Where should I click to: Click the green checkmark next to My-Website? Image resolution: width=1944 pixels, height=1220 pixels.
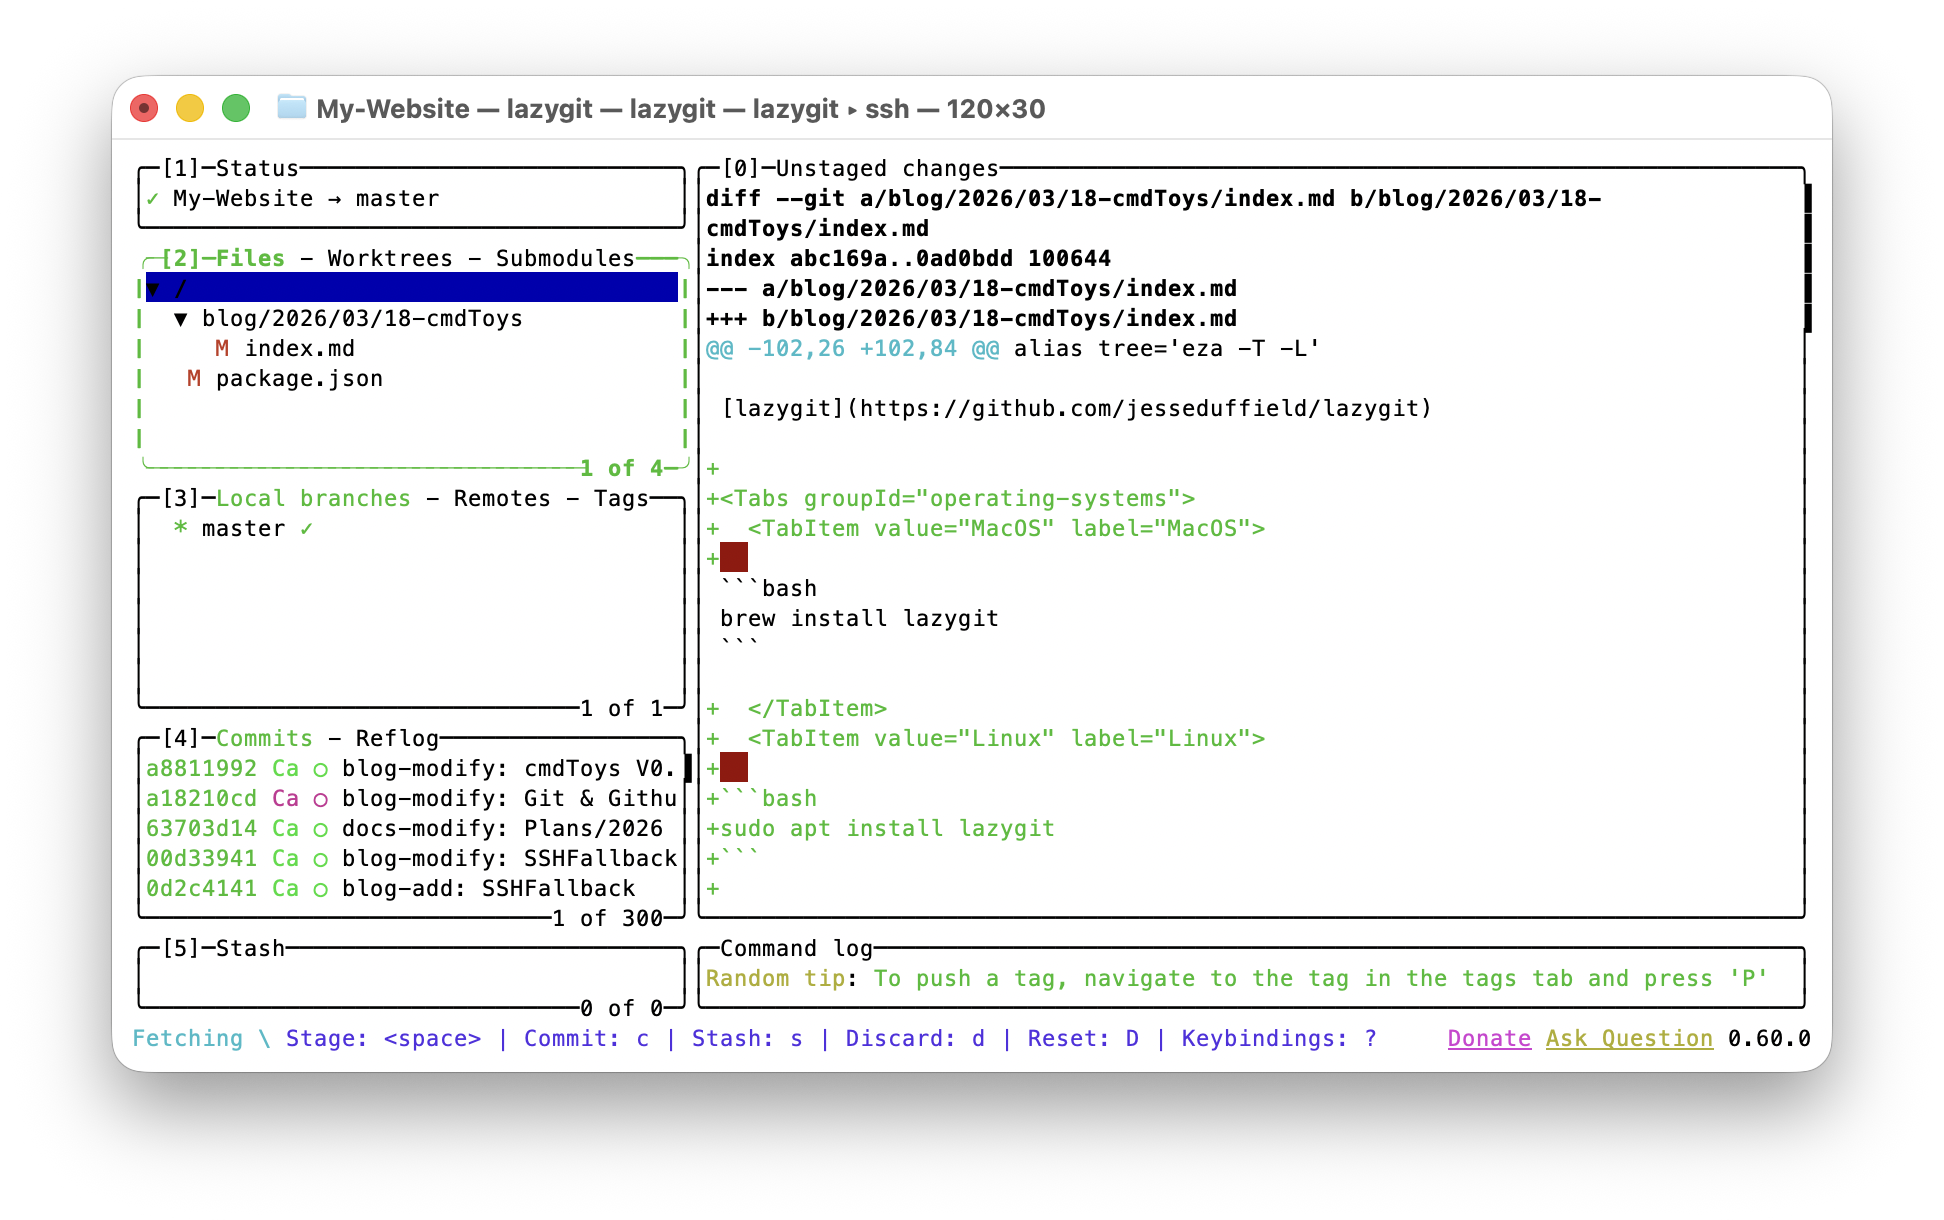pyautogui.click(x=152, y=198)
